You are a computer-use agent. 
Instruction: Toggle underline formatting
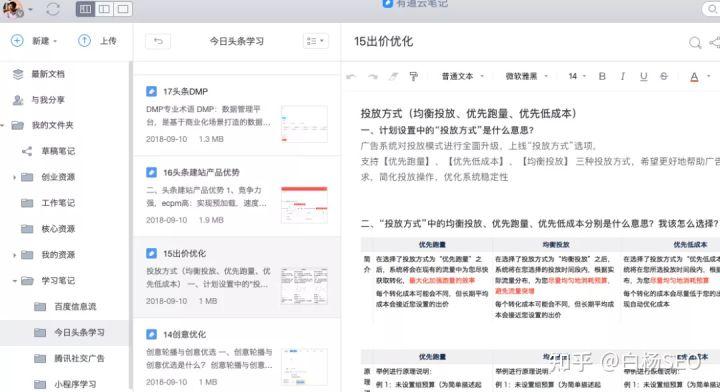point(643,76)
